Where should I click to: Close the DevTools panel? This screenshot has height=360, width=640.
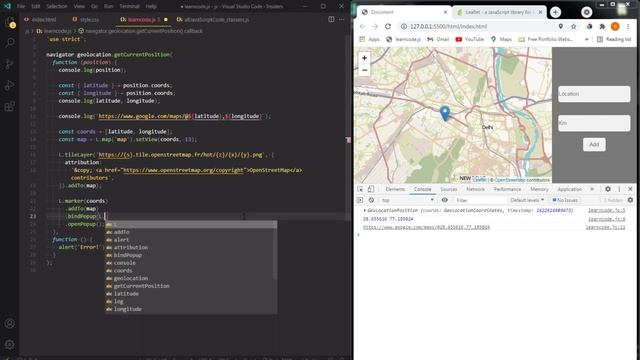point(630,189)
